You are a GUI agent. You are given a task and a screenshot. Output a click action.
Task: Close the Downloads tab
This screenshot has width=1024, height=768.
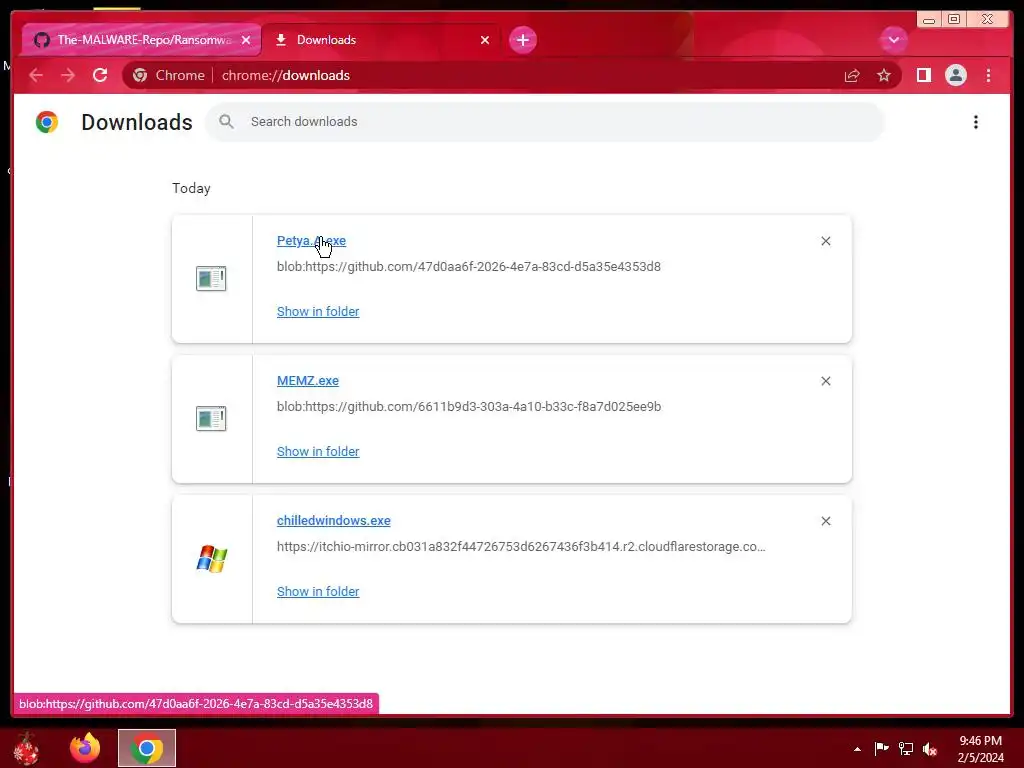pyautogui.click(x=485, y=40)
